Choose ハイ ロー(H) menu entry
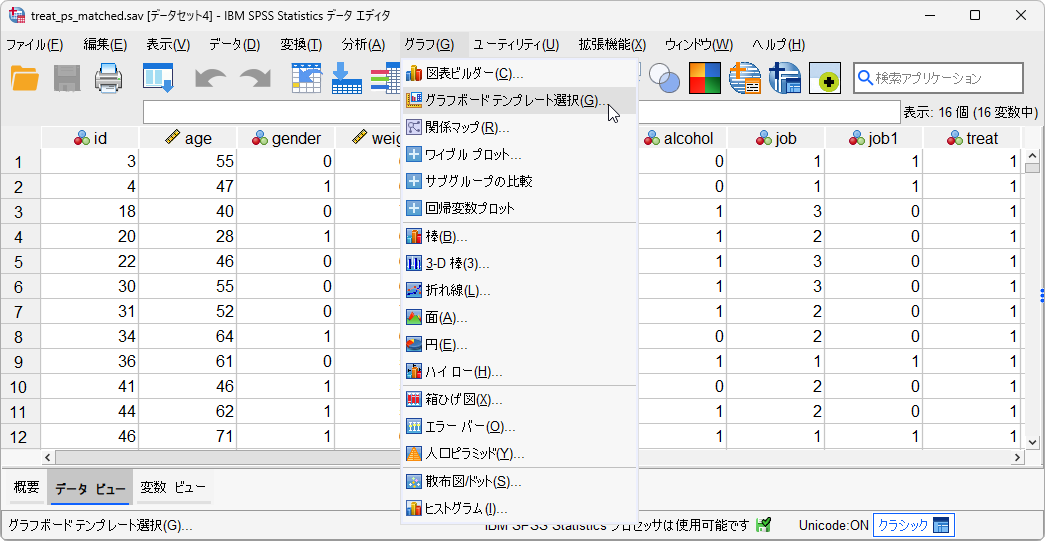This screenshot has height=541, width=1045. [x=520, y=372]
